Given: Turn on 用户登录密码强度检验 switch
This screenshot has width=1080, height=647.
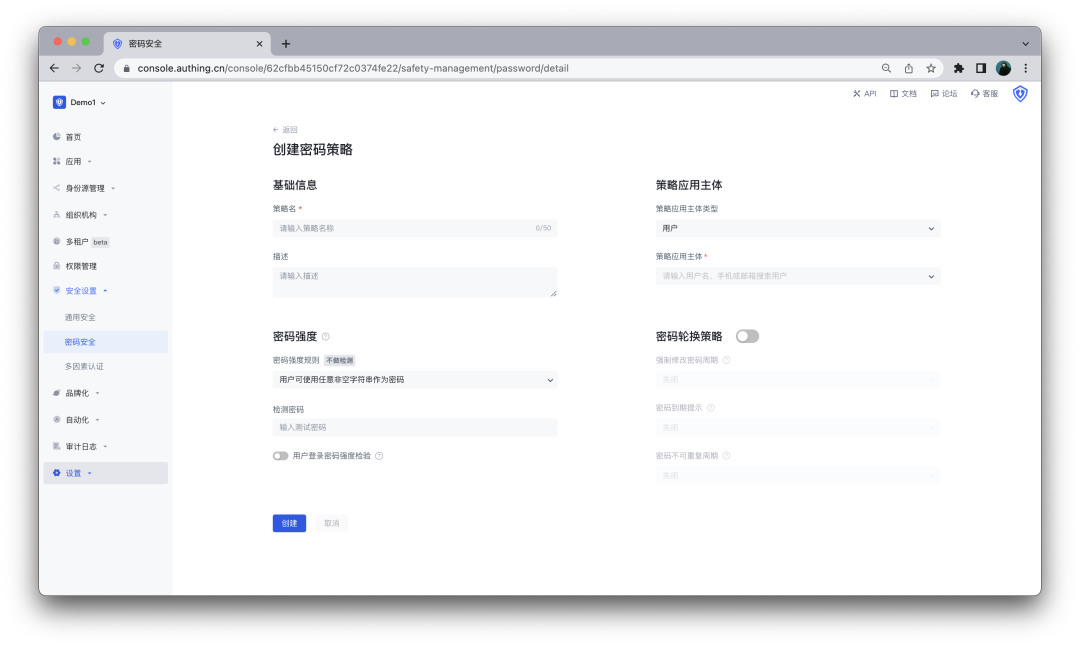Looking at the screenshot, I should coord(281,455).
